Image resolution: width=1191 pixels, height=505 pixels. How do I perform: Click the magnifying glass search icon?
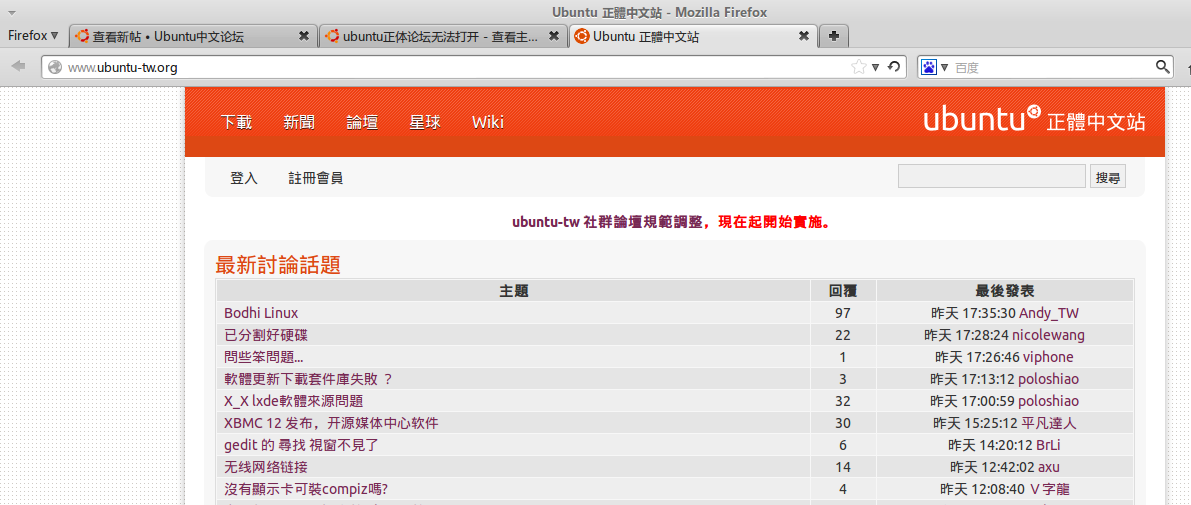1163,67
